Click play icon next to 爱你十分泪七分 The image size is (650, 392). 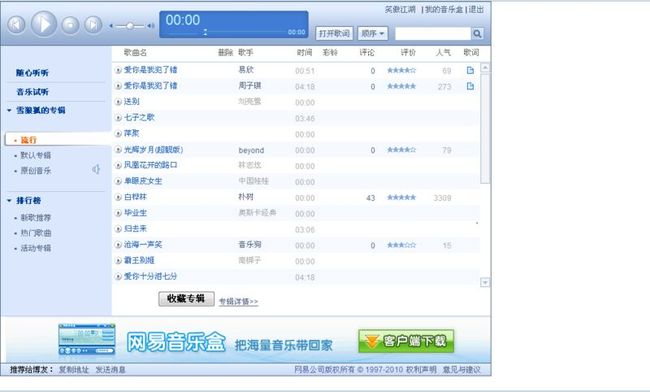click(x=118, y=277)
